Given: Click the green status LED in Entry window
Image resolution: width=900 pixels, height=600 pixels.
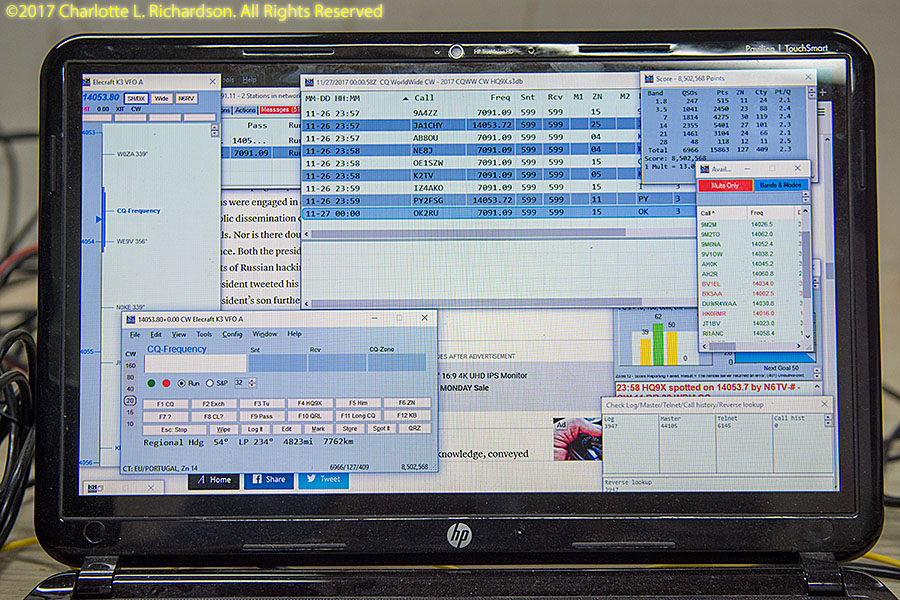Looking at the screenshot, I should 151,383.
